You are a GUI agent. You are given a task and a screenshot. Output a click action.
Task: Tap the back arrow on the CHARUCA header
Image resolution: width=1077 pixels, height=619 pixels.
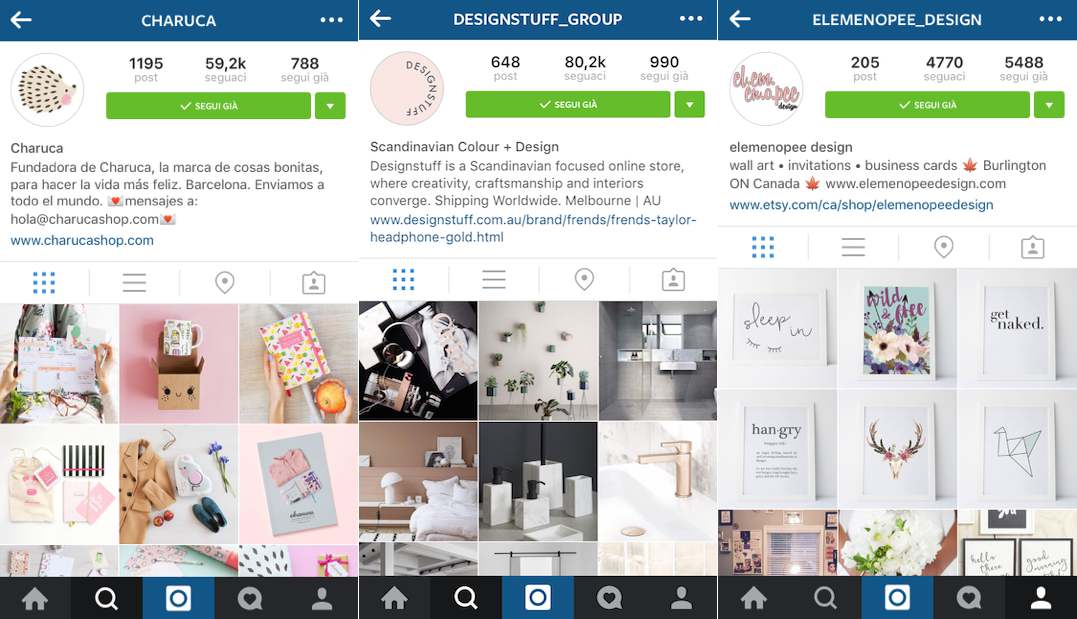point(21,20)
